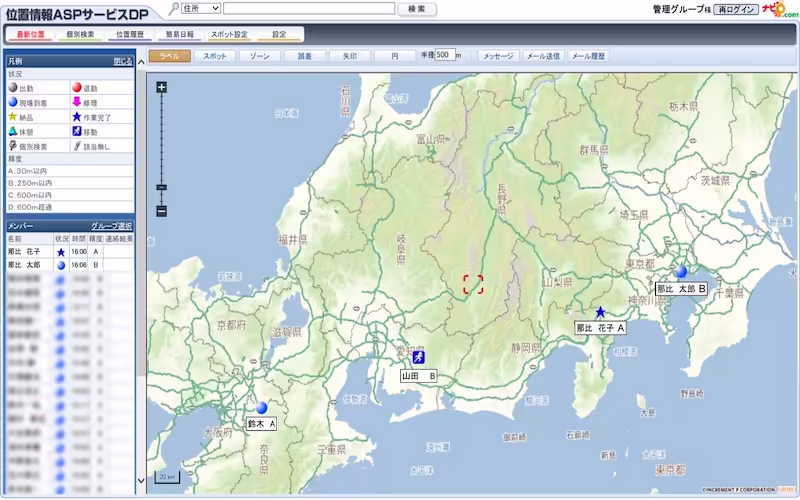Screen dimensions: 800x500
Task: Click the map zoom out minus button
Action: click(x=162, y=210)
